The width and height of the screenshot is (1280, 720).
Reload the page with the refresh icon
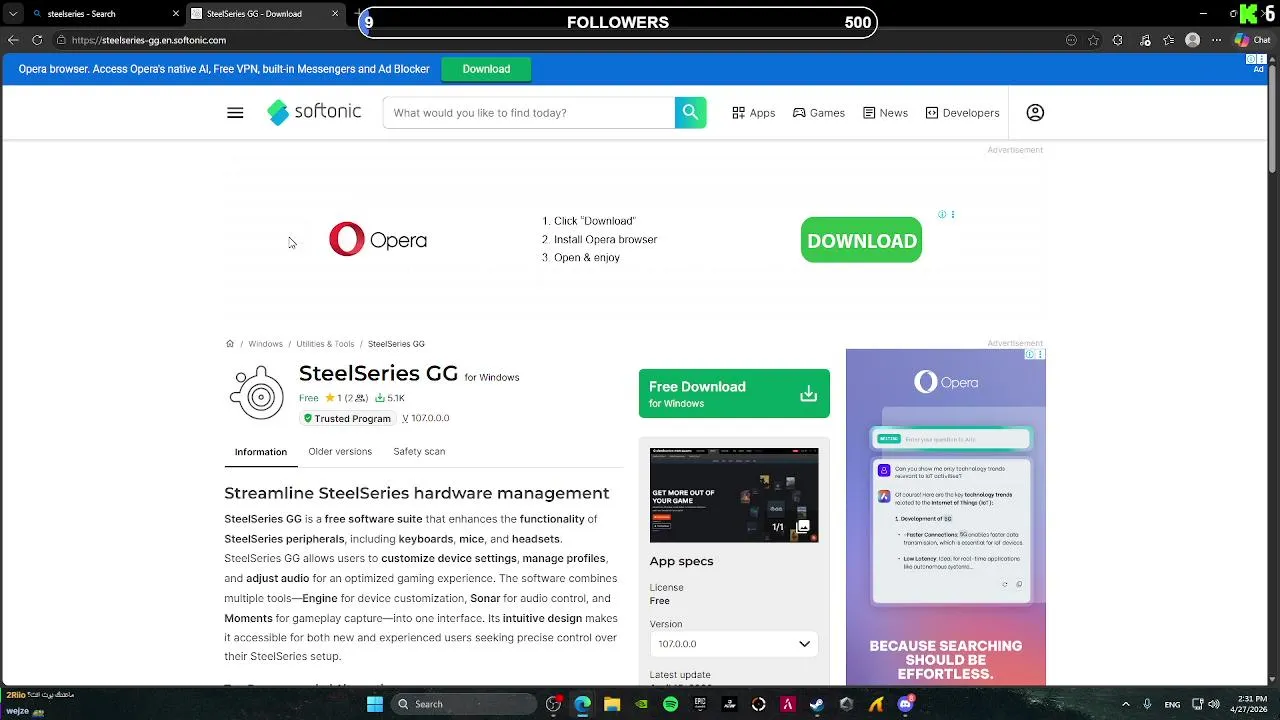click(37, 40)
